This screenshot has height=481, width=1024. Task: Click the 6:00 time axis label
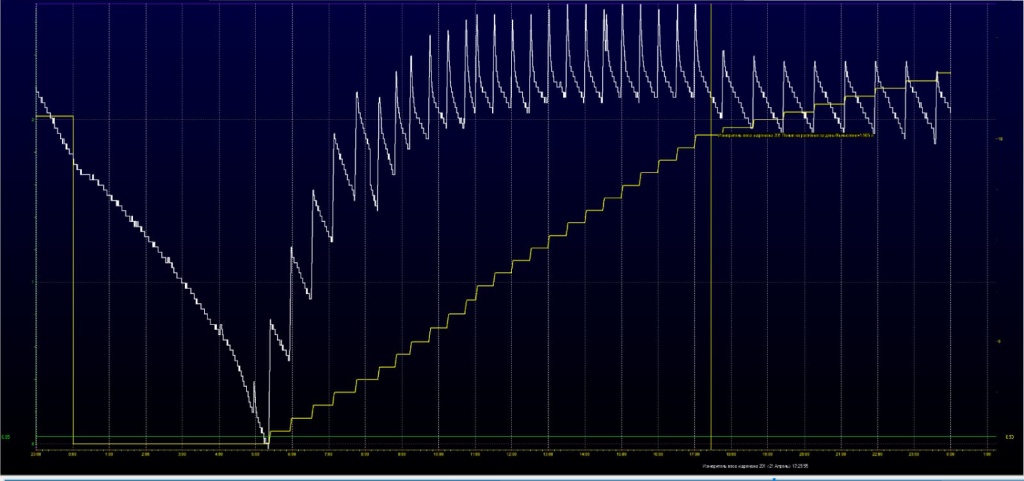[x=291, y=454]
